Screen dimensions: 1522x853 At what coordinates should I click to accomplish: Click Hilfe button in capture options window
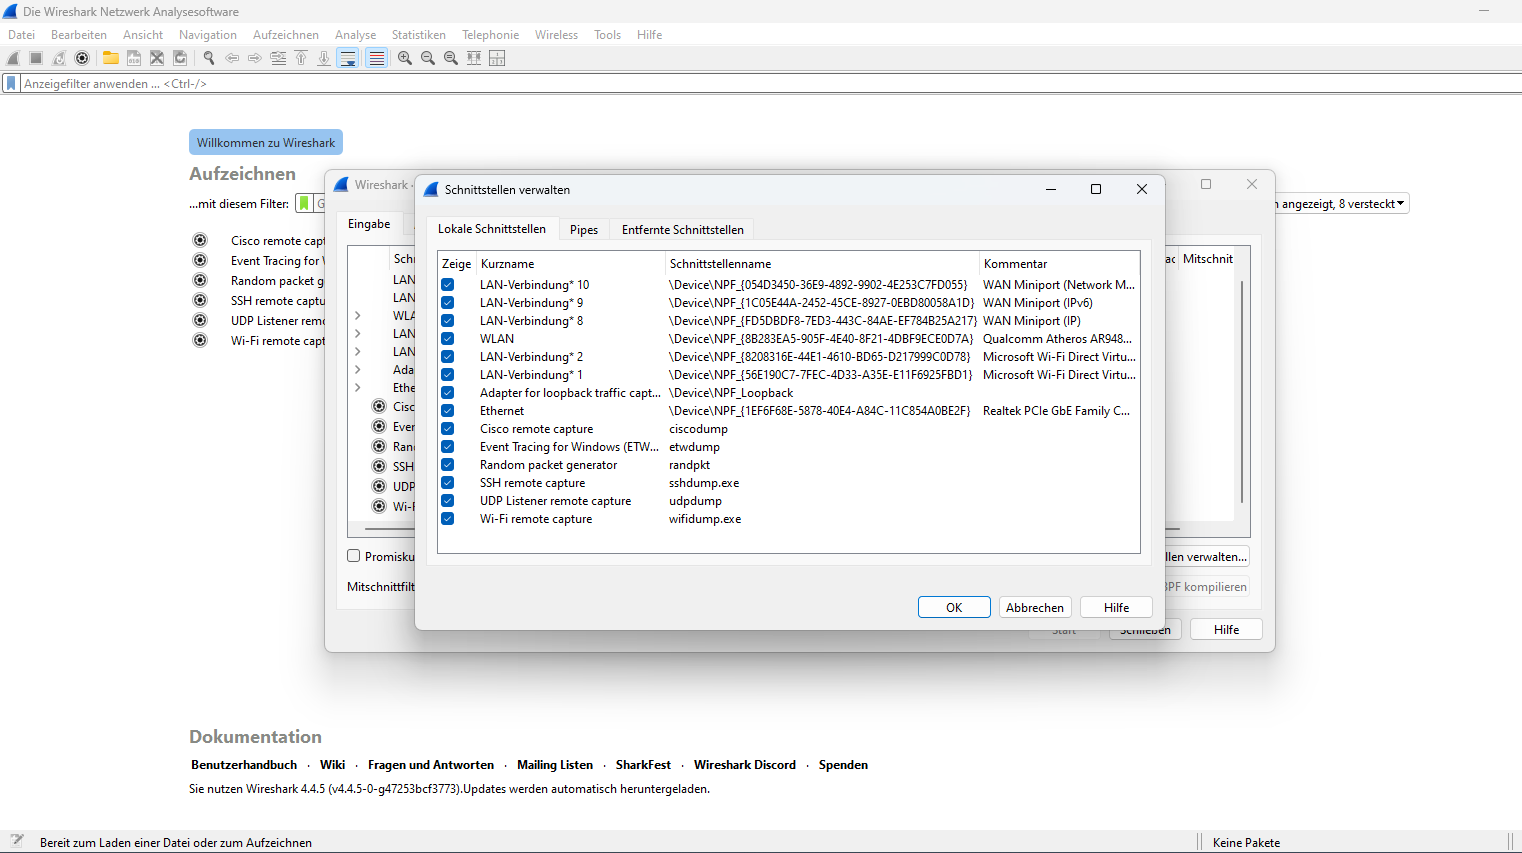(x=1226, y=629)
